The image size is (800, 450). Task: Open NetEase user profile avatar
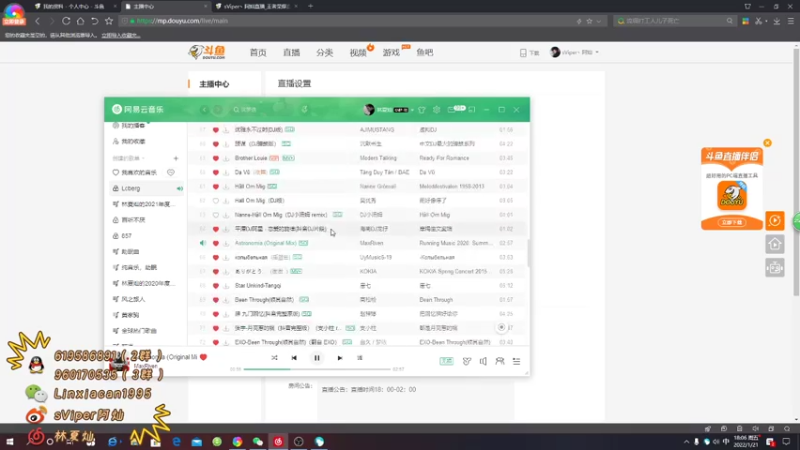pyautogui.click(x=369, y=110)
